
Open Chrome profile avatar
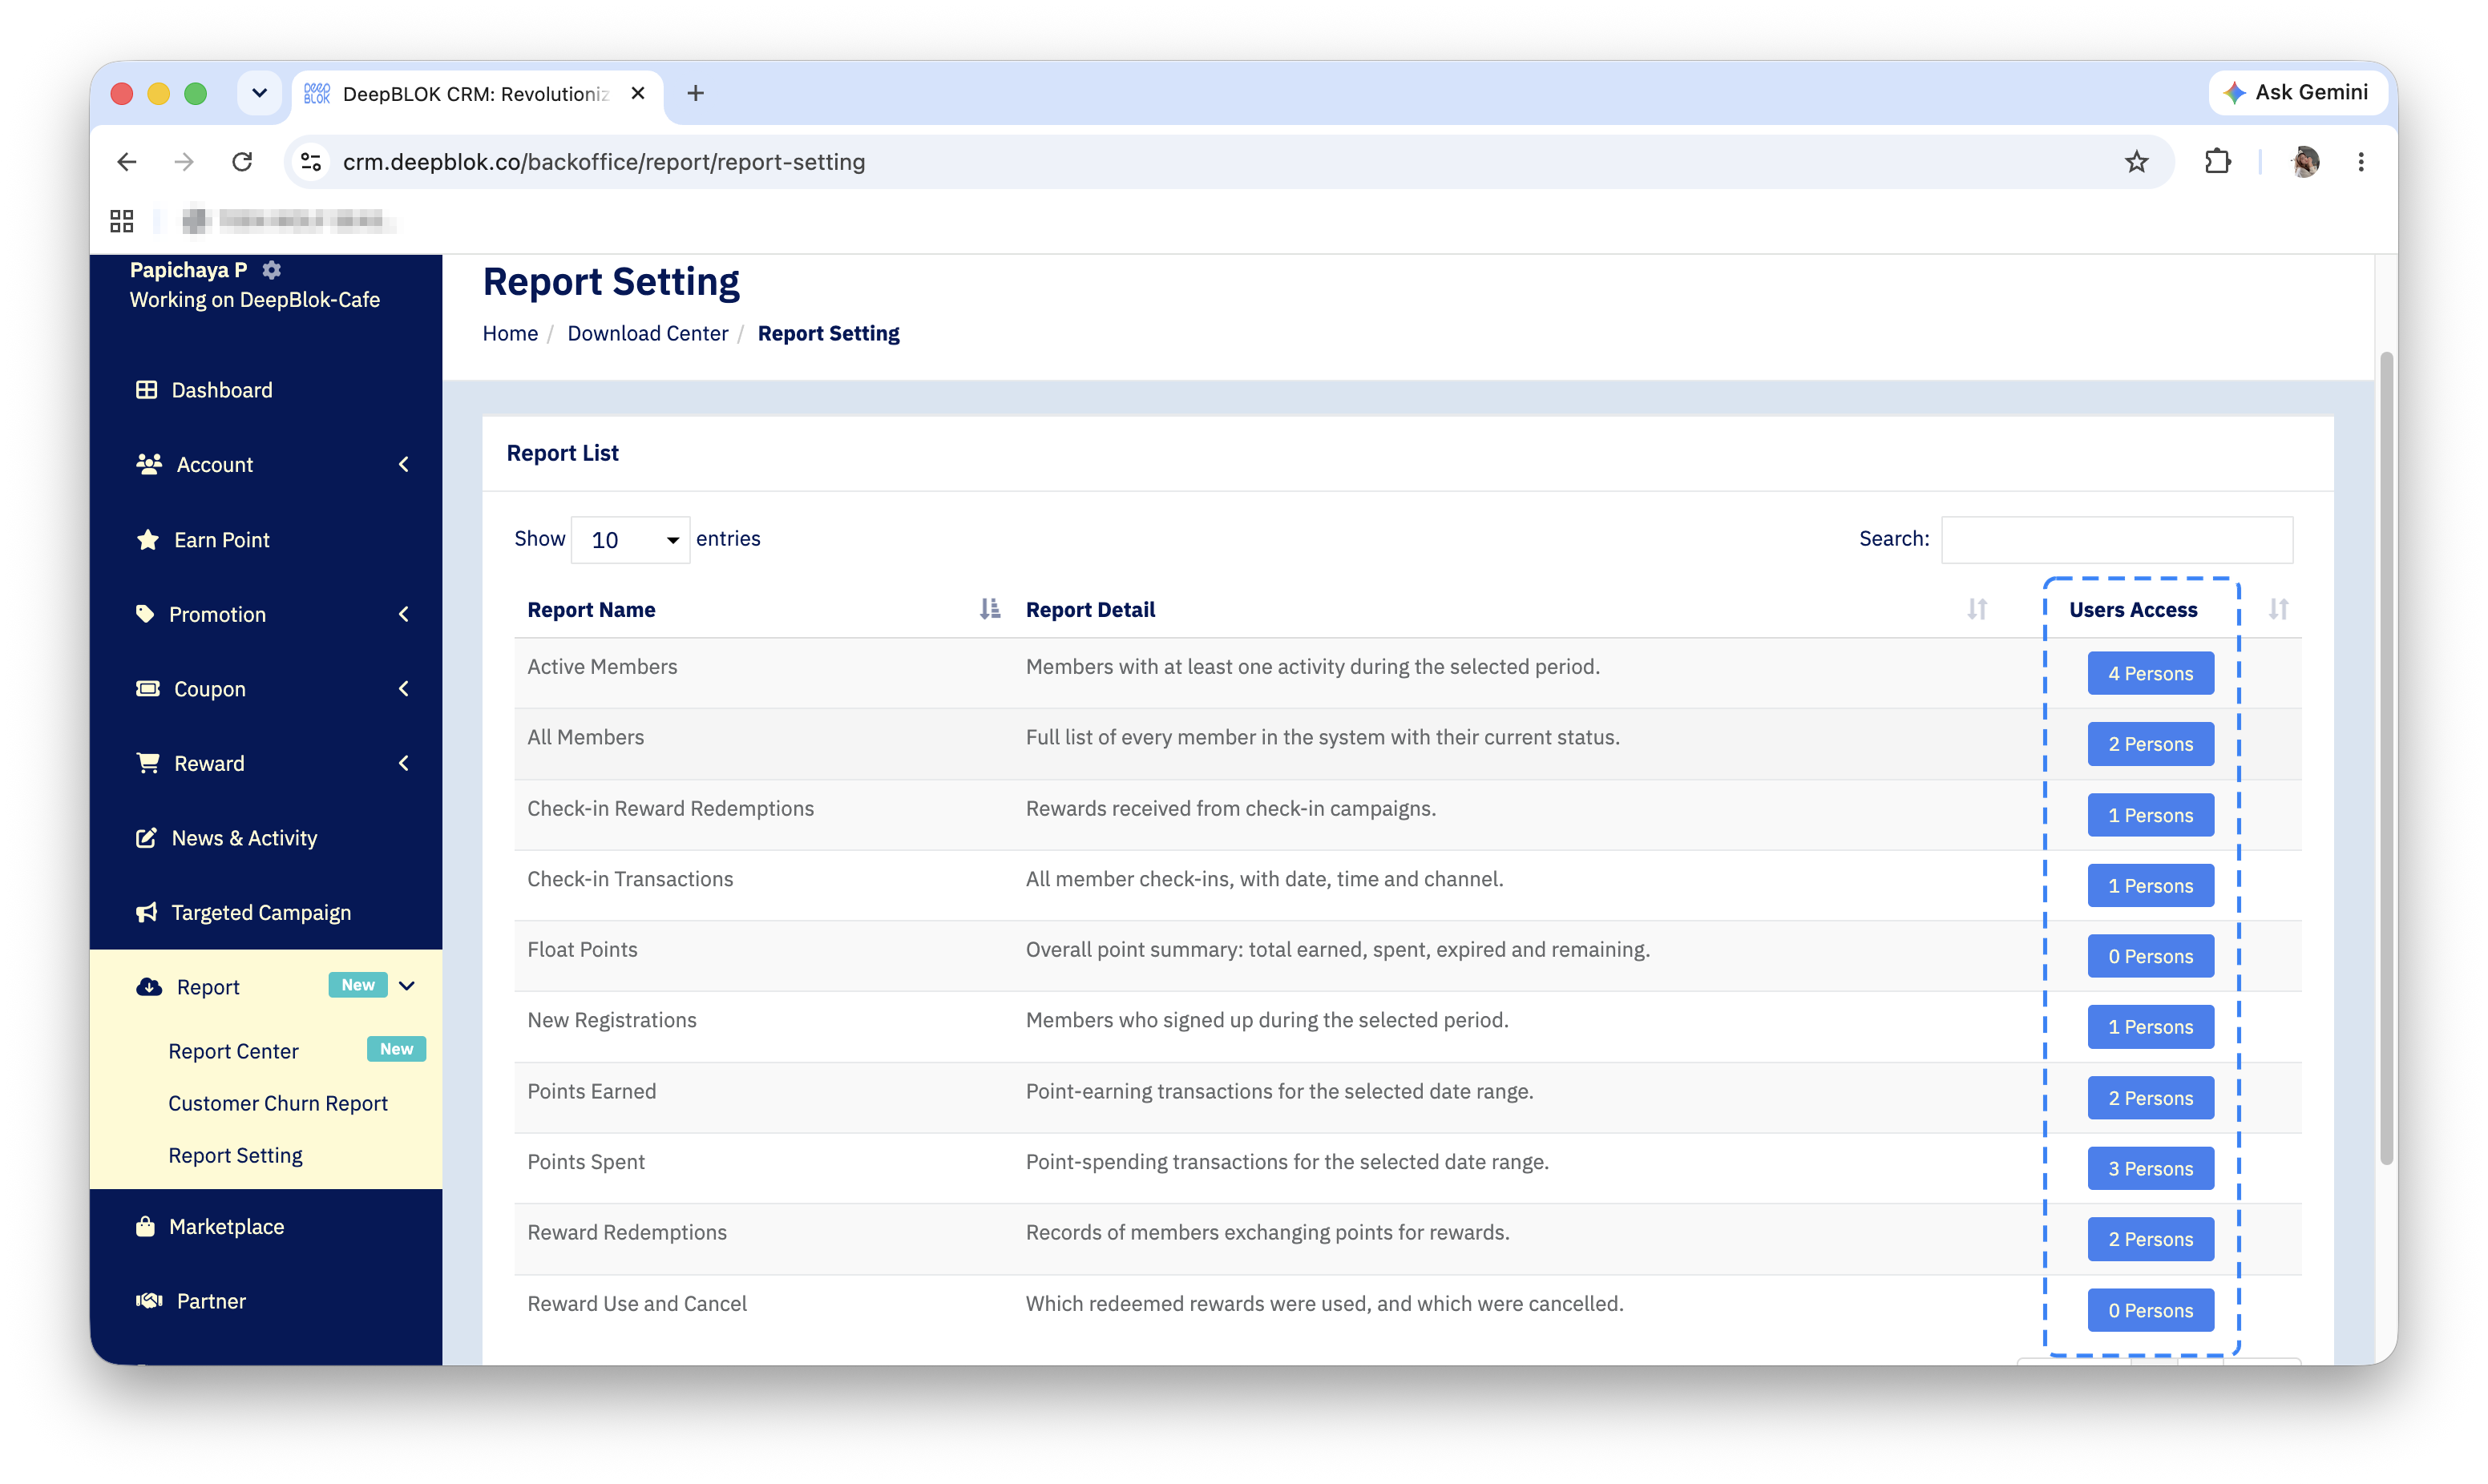(2305, 162)
